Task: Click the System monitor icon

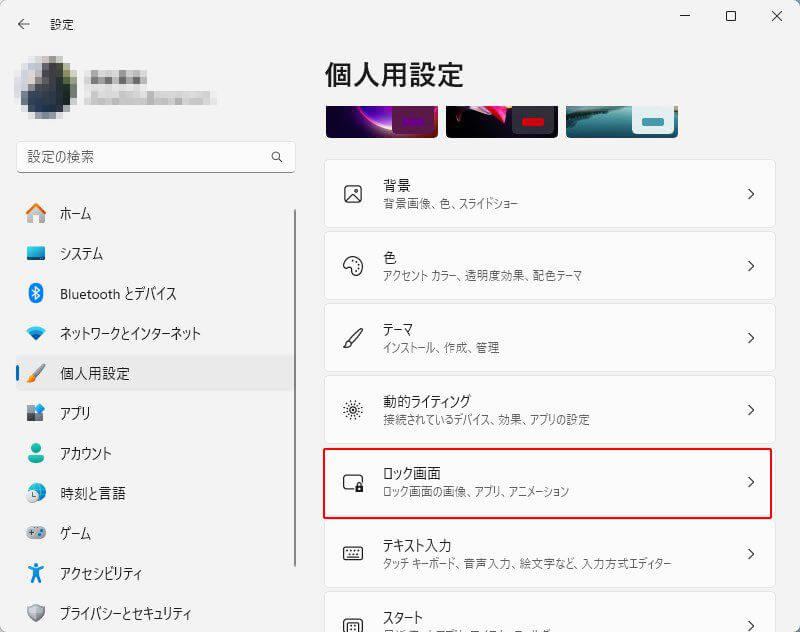Action: 36,253
